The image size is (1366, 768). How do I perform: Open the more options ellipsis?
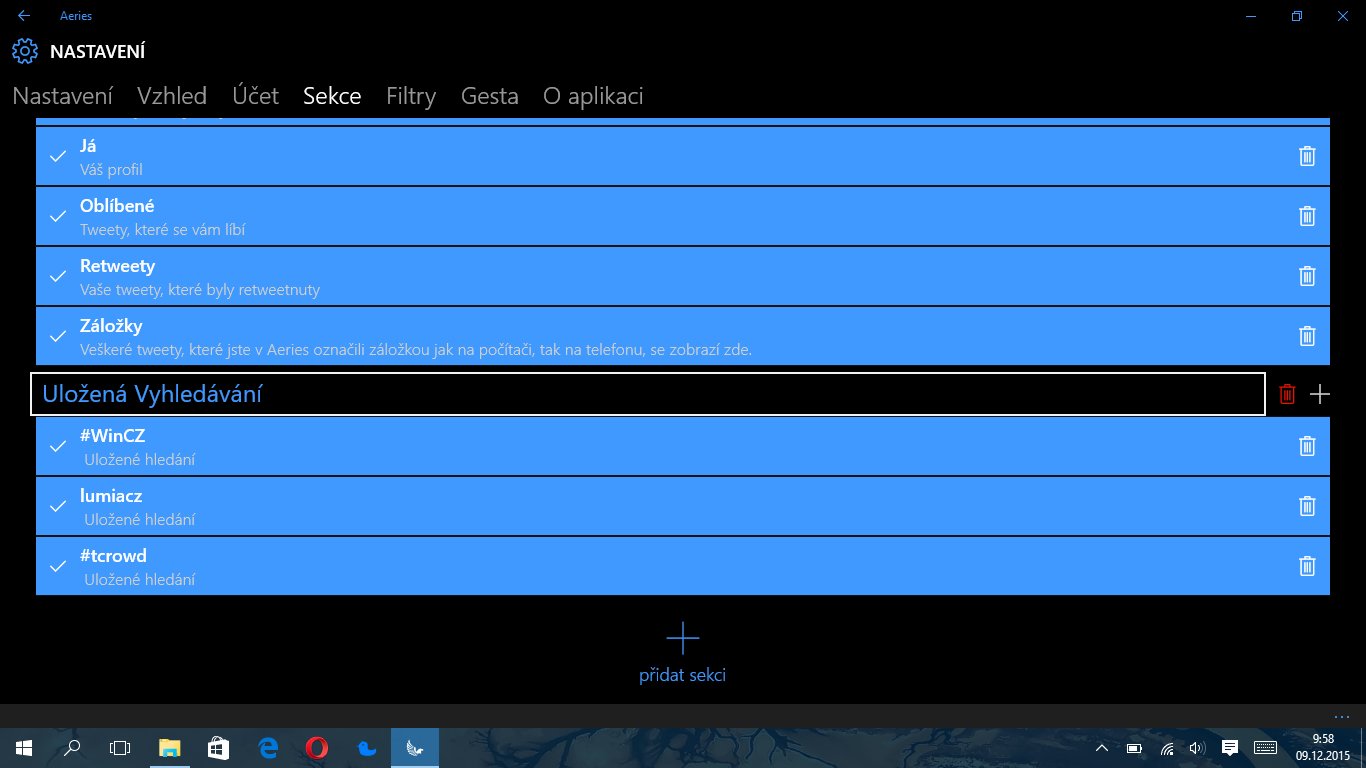tap(1341, 716)
